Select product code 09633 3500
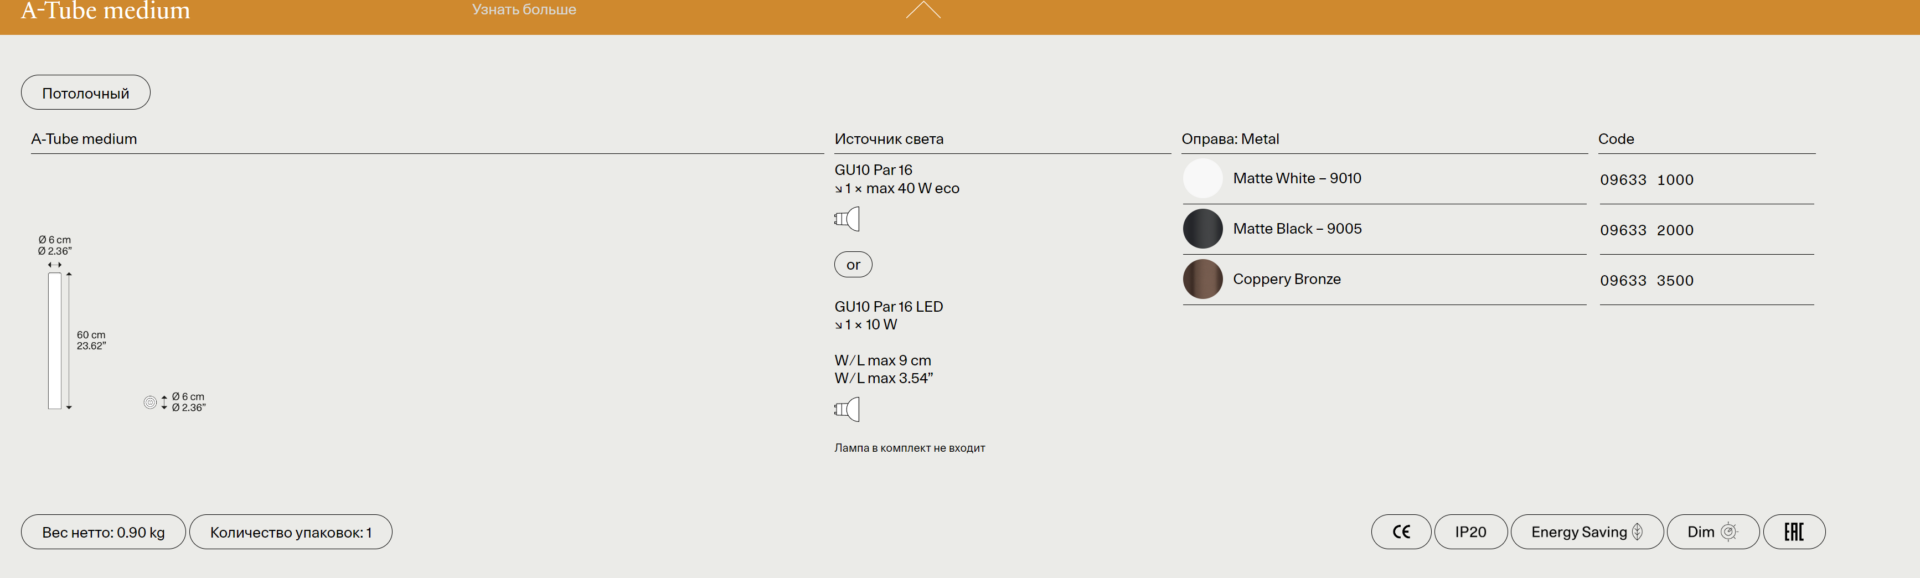Screen dimensions: 1920x578 1646,281
